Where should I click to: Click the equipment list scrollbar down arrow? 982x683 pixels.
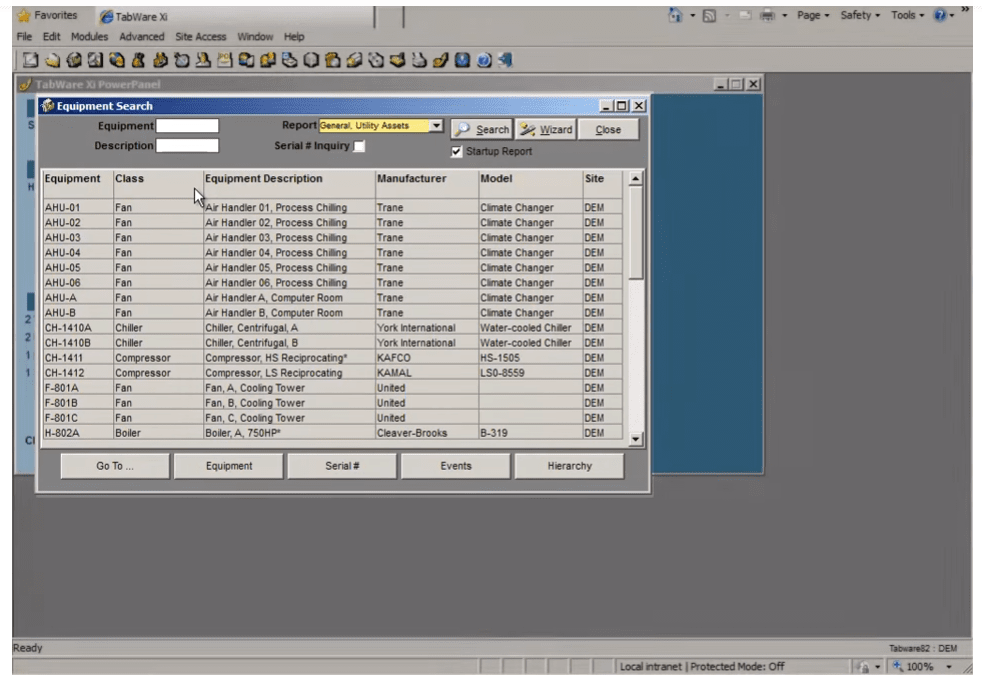635,439
